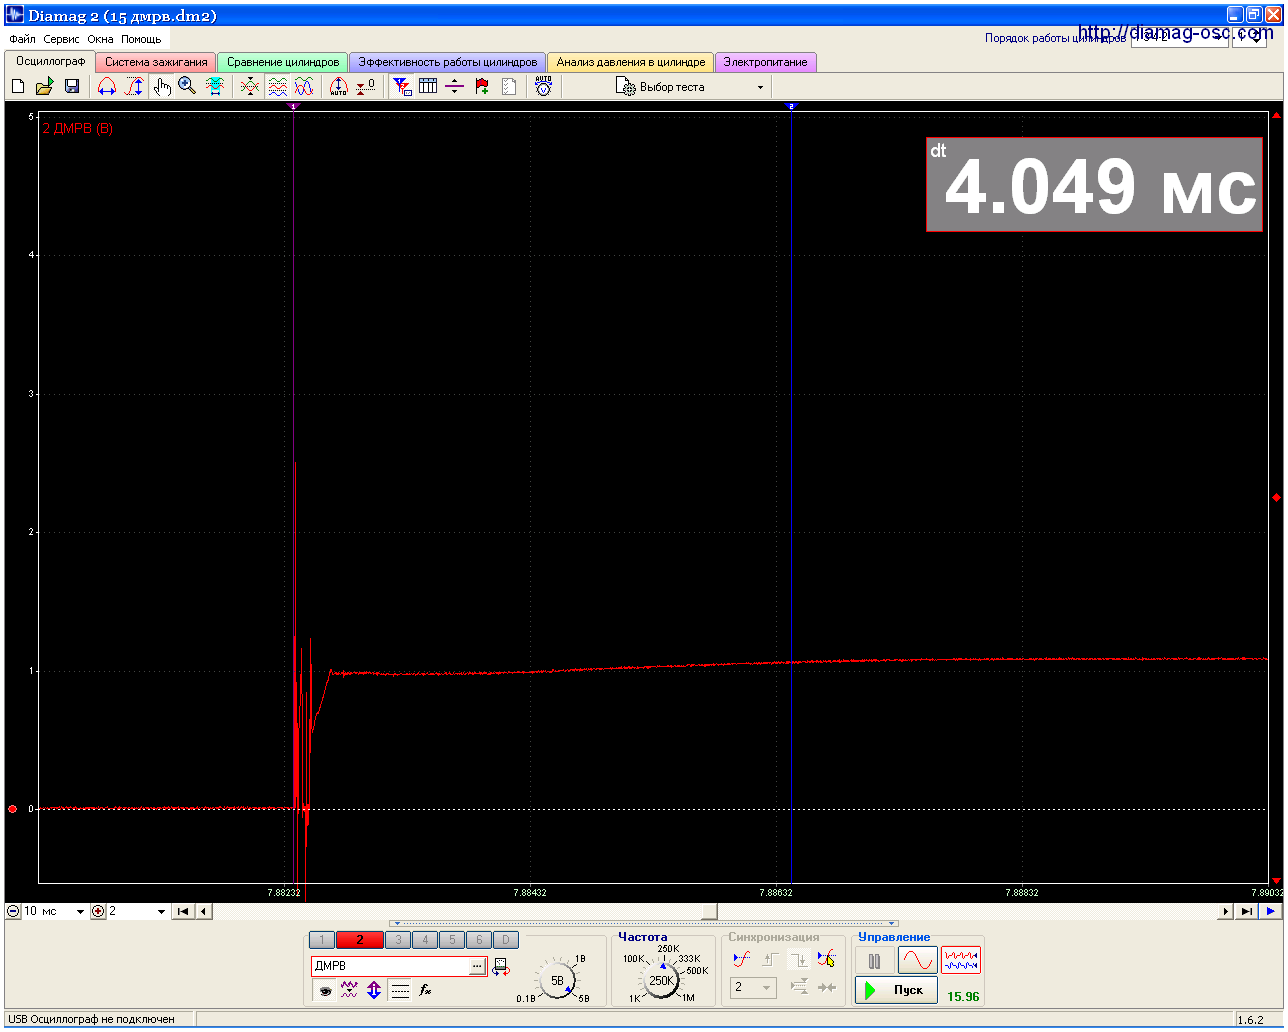Toggle the grid table icon

pos(428,87)
